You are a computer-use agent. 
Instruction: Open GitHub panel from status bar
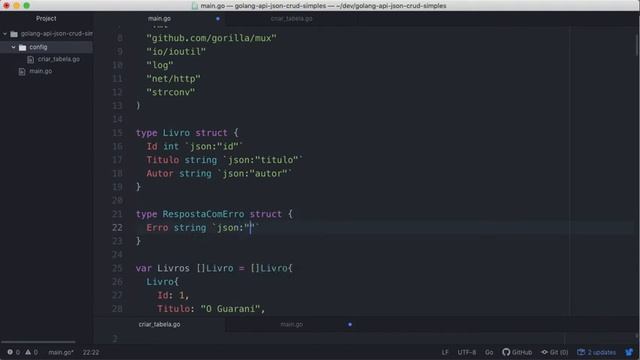click(517, 352)
